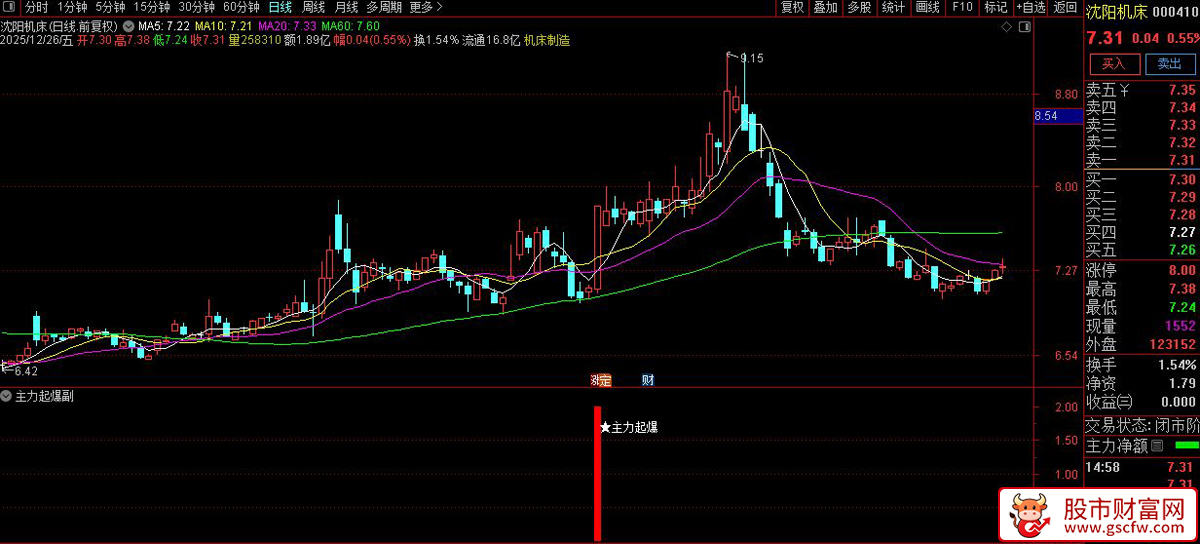The height and width of the screenshot is (544, 1200).
Task: Click the 净资 value 1.79
Action: 1181,383
